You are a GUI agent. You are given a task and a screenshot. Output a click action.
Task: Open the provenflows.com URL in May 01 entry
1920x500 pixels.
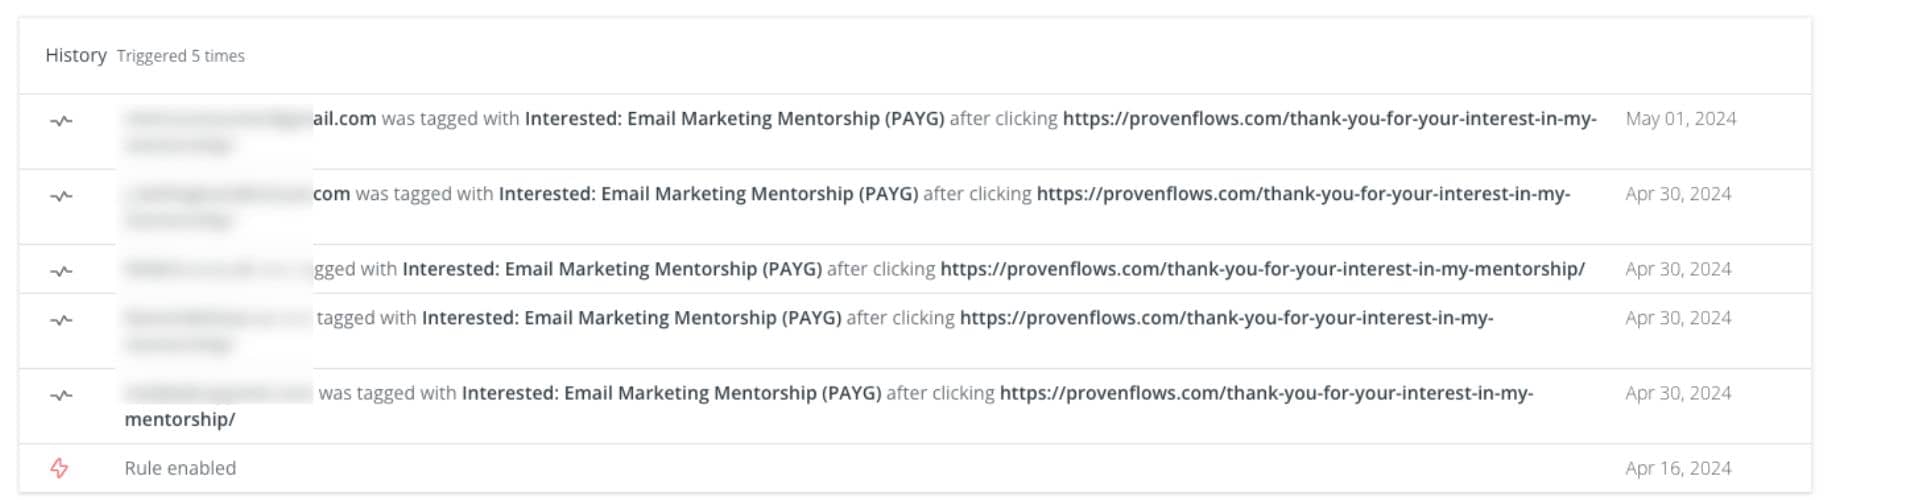(x=1329, y=119)
